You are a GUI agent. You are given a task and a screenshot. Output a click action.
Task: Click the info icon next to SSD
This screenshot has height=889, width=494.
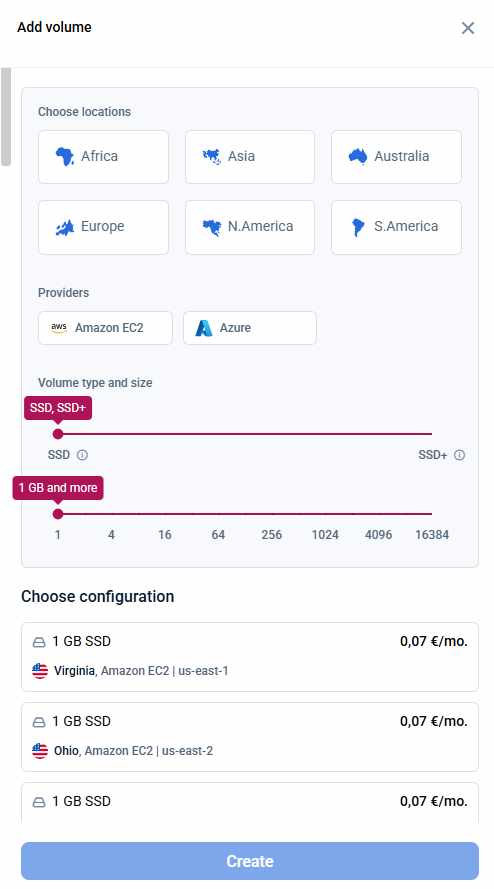82,455
